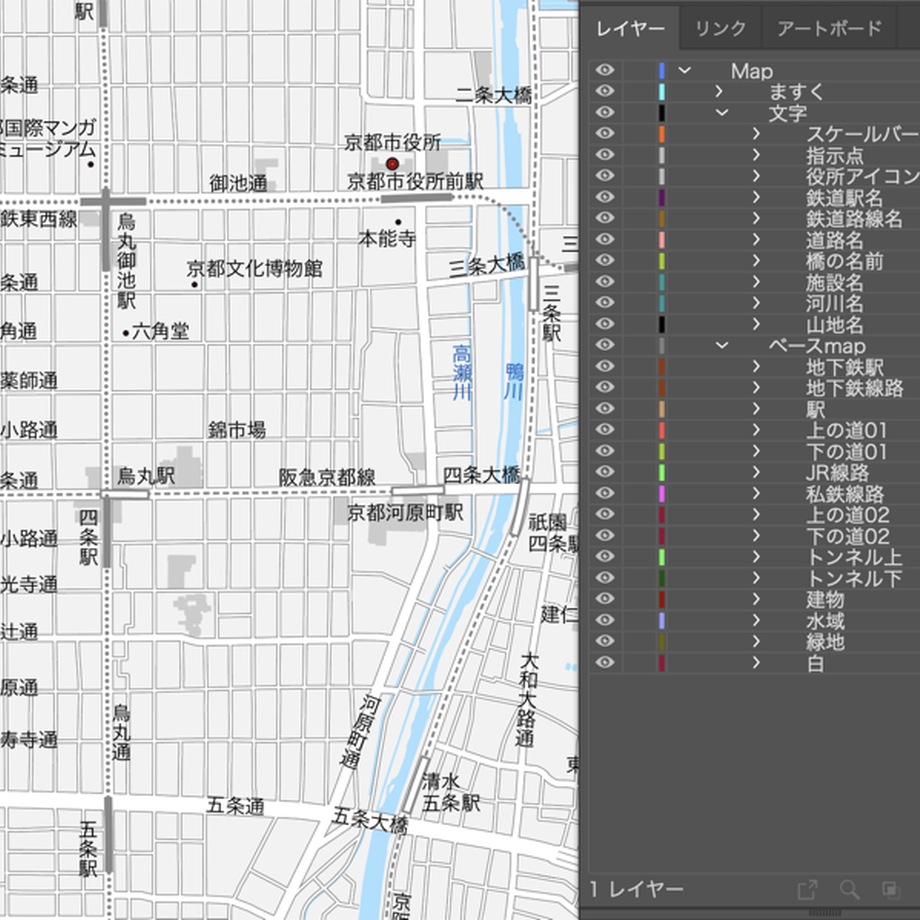
Task: Expand the 私鉄線路 sublayer
Action: pos(757,493)
